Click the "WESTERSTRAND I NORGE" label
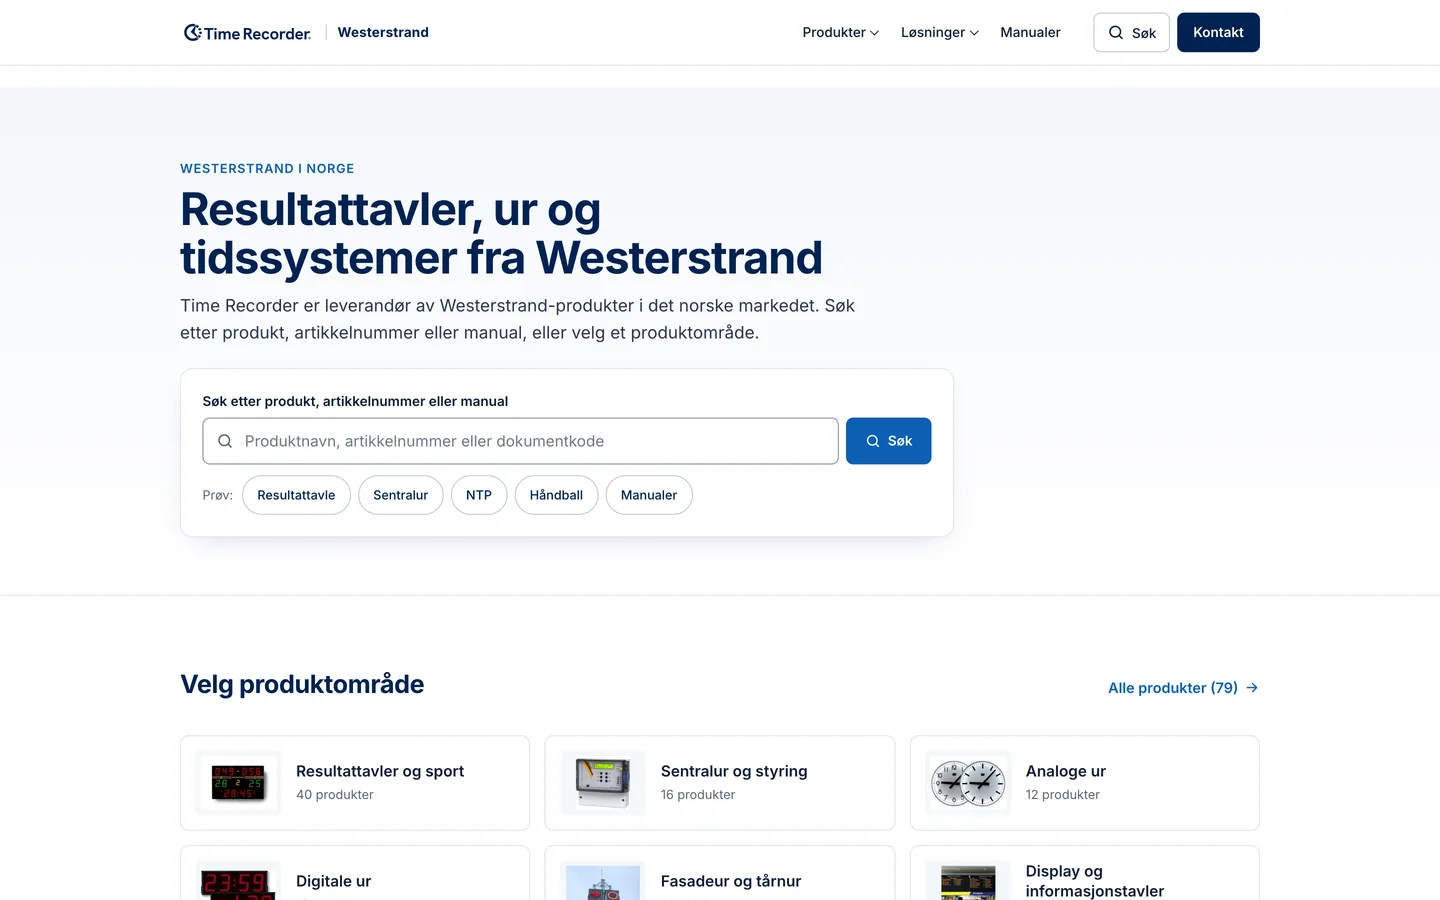Image resolution: width=1440 pixels, height=900 pixels. 267,168
